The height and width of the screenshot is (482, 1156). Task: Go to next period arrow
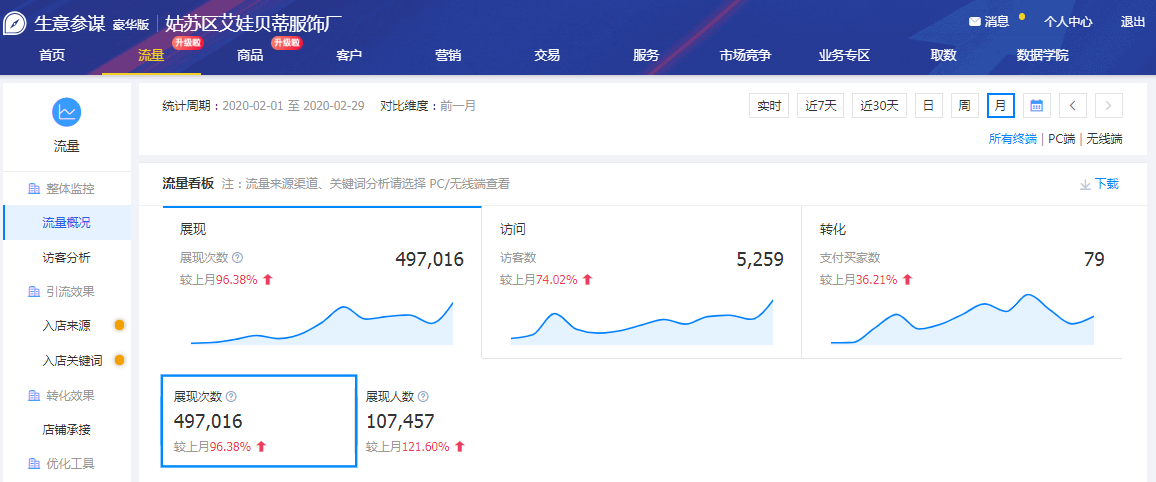(x=1109, y=105)
